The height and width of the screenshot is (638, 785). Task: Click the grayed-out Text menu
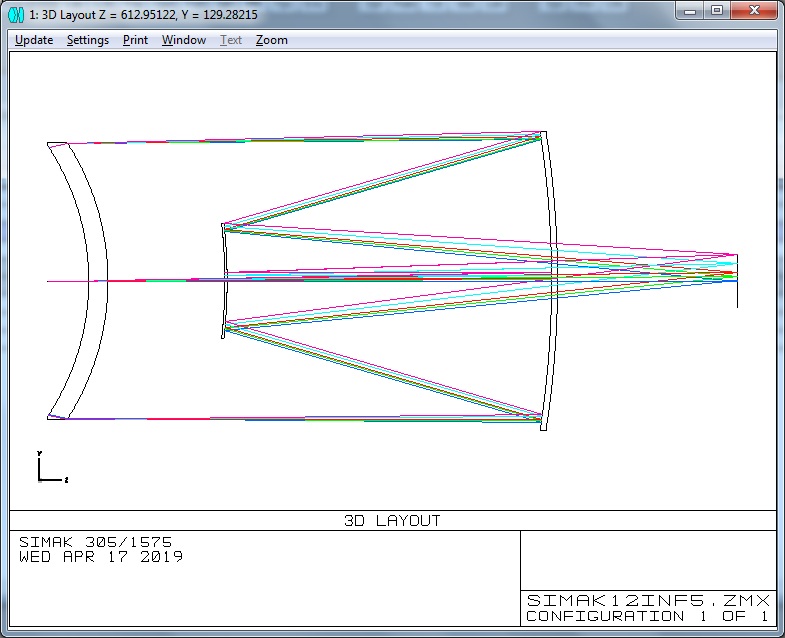(231, 40)
